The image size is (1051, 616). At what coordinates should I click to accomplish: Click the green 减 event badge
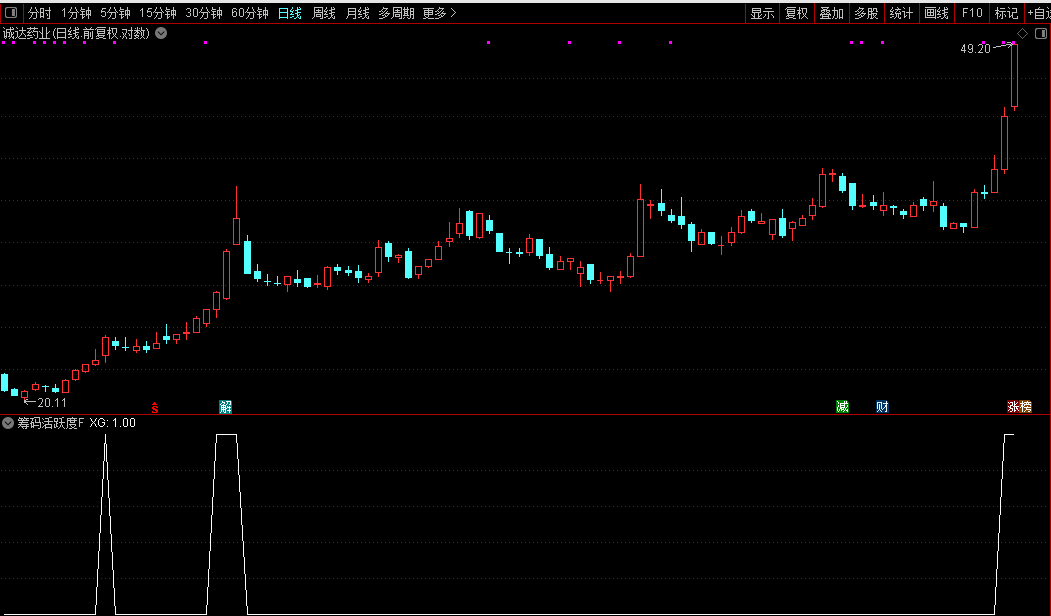click(x=843, y=407)
